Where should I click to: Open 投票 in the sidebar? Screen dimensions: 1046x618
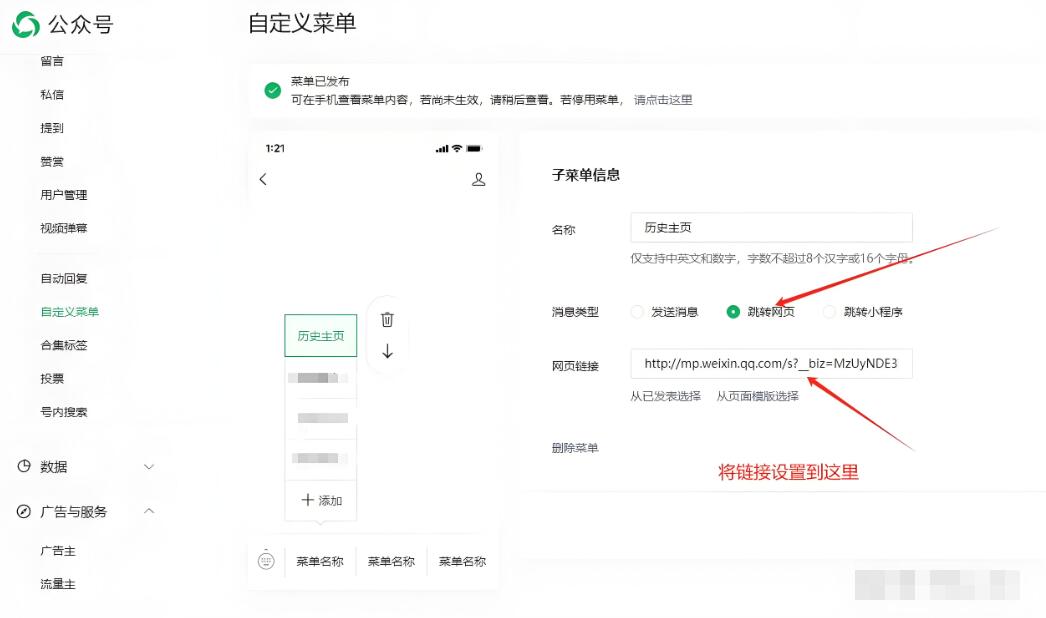(x=52, y=378)
